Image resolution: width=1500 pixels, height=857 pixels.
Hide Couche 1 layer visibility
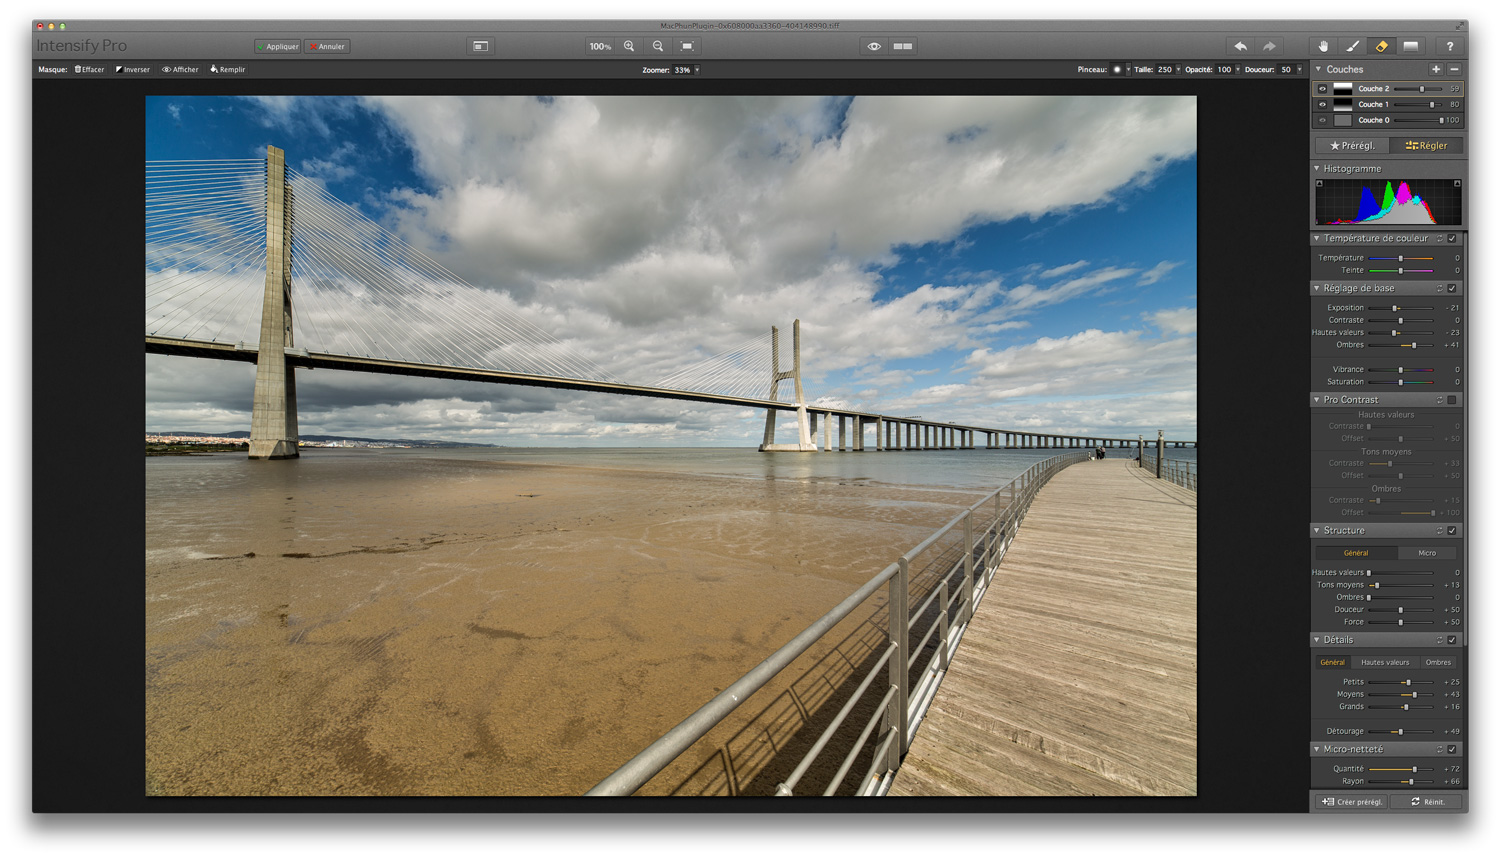[x=1322, y=104]
